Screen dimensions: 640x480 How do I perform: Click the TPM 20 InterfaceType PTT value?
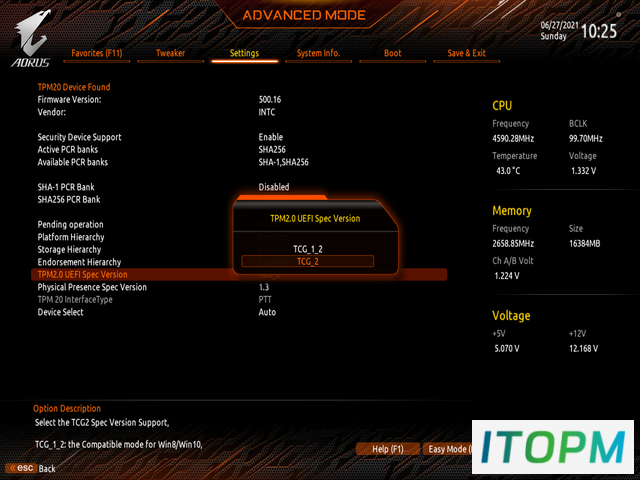pos(265,300)
